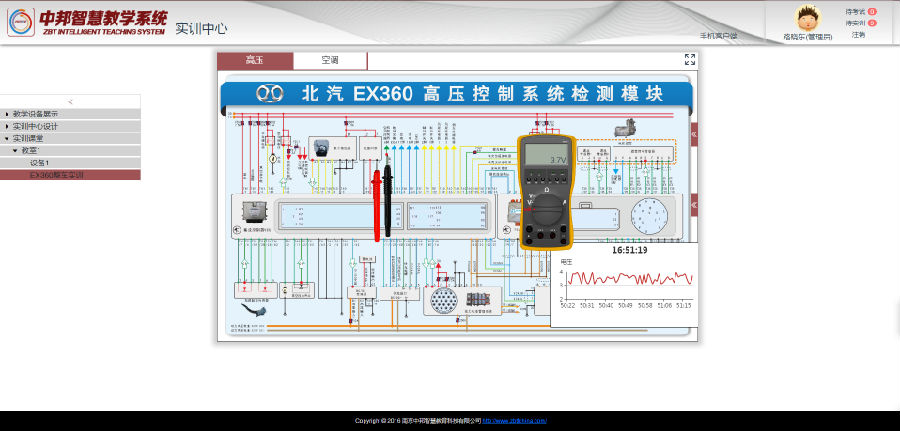Click the 51:15 x-axis chart label
This screenshot has height=431, width=900.
tap(683, 306)
